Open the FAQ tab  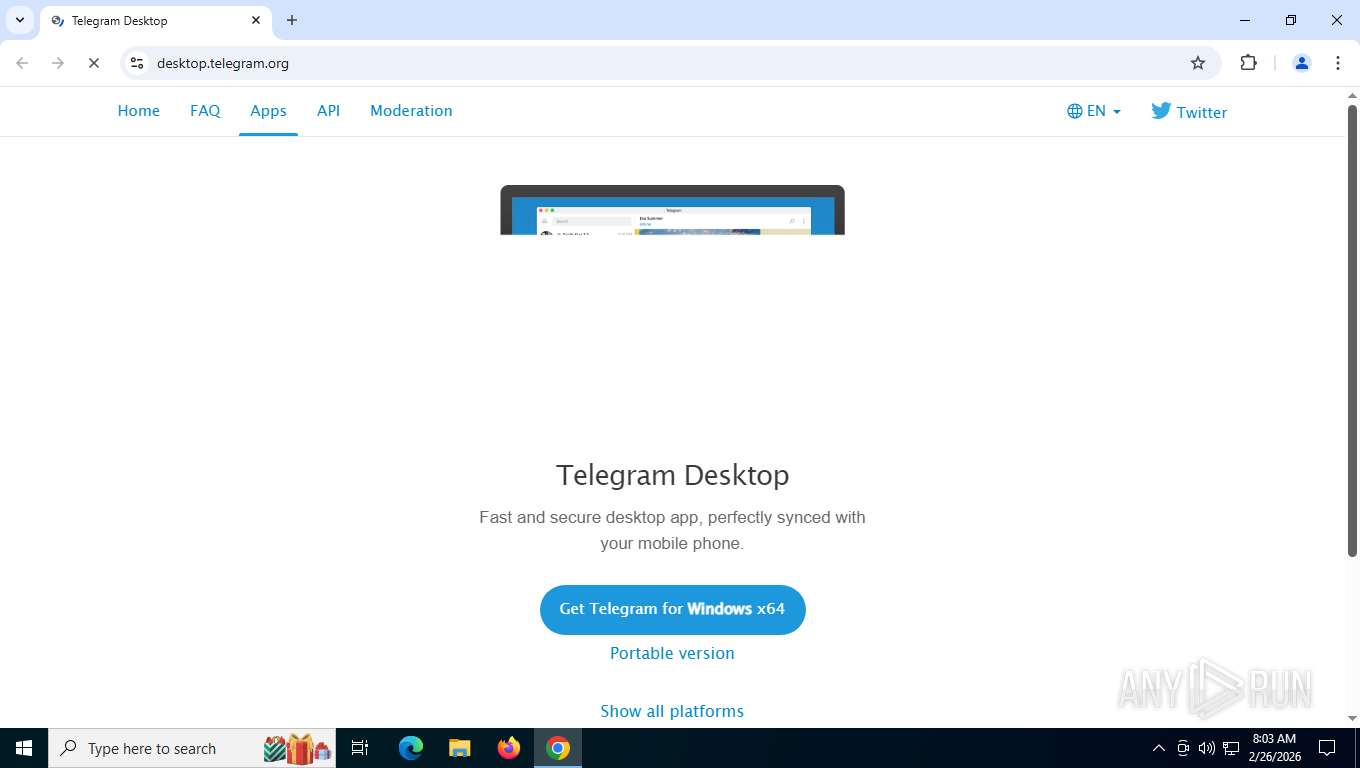click(x=205, y=111)
